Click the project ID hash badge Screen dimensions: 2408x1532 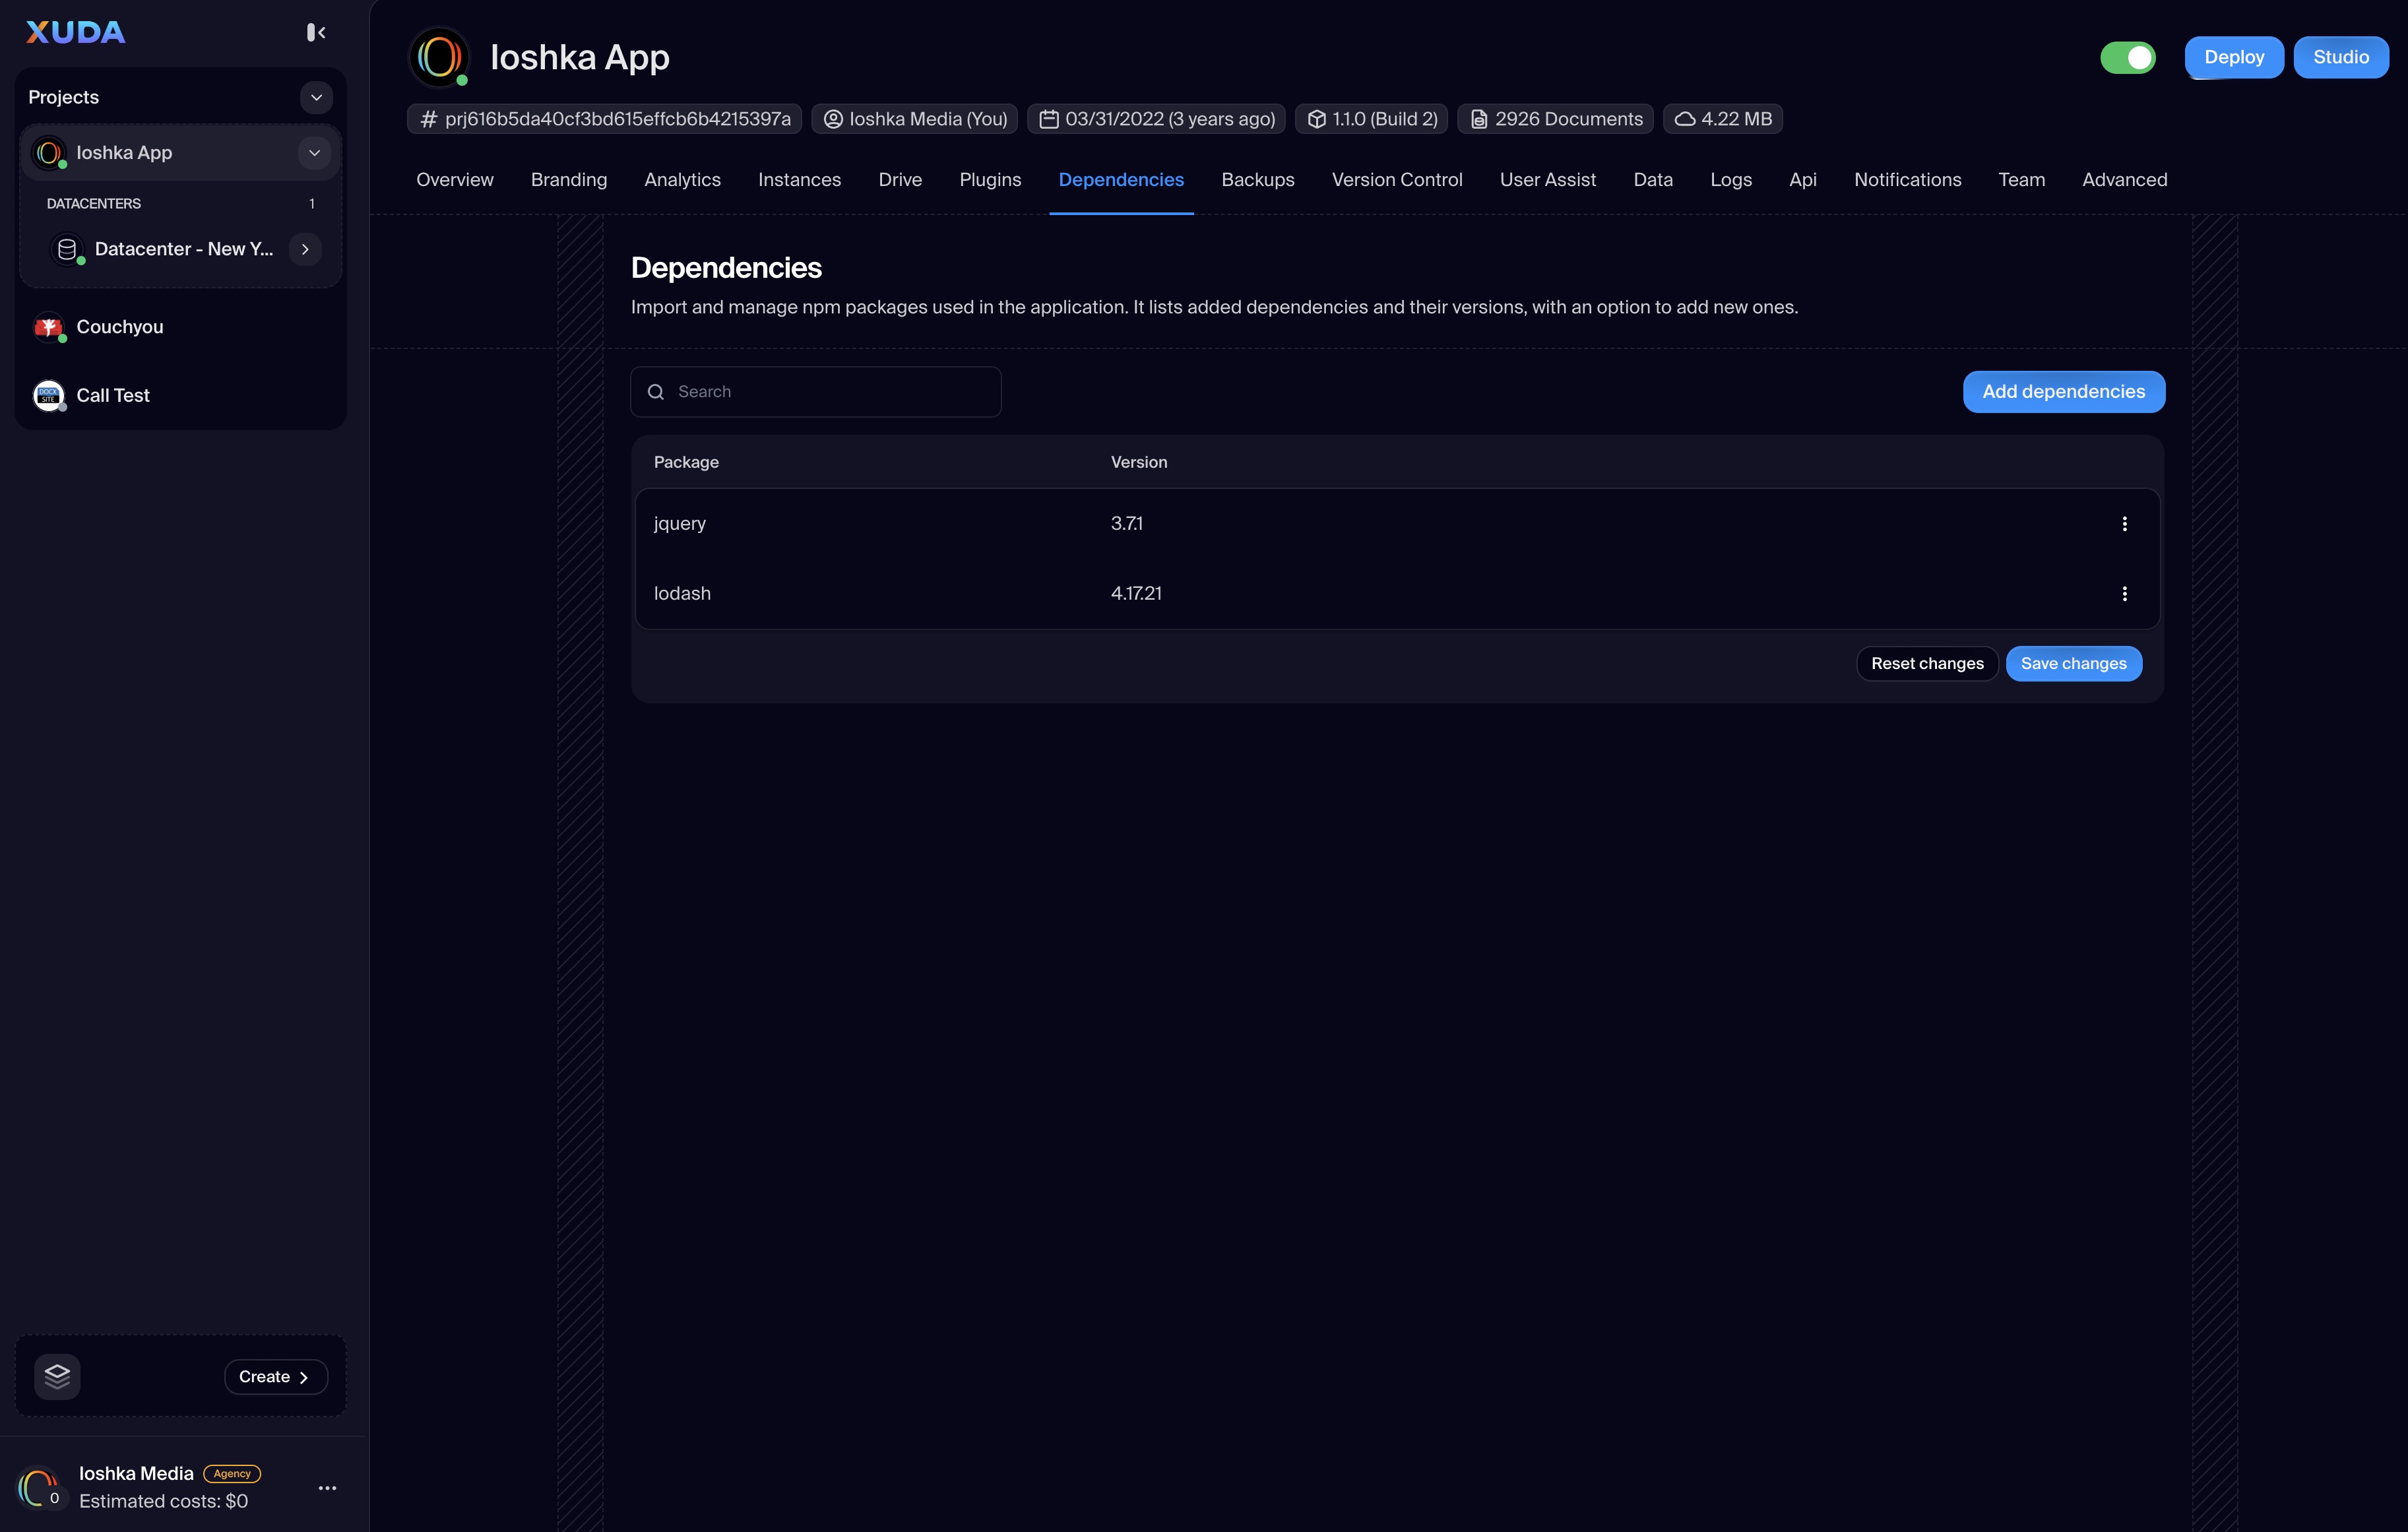(604, 119)
